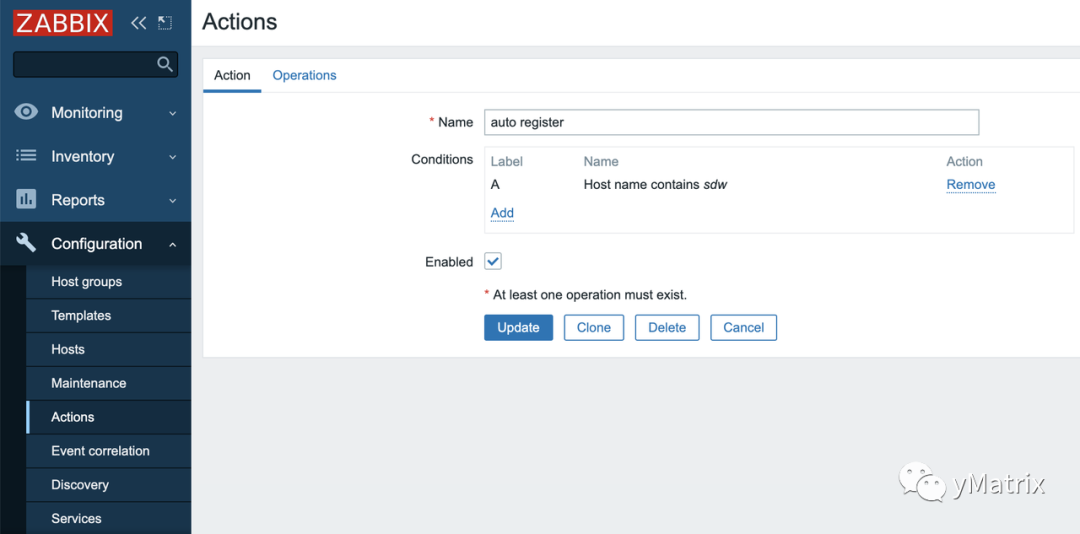Click the sidebar hide/kiosk icon
1080x534 pixels.
pos(165,23)
